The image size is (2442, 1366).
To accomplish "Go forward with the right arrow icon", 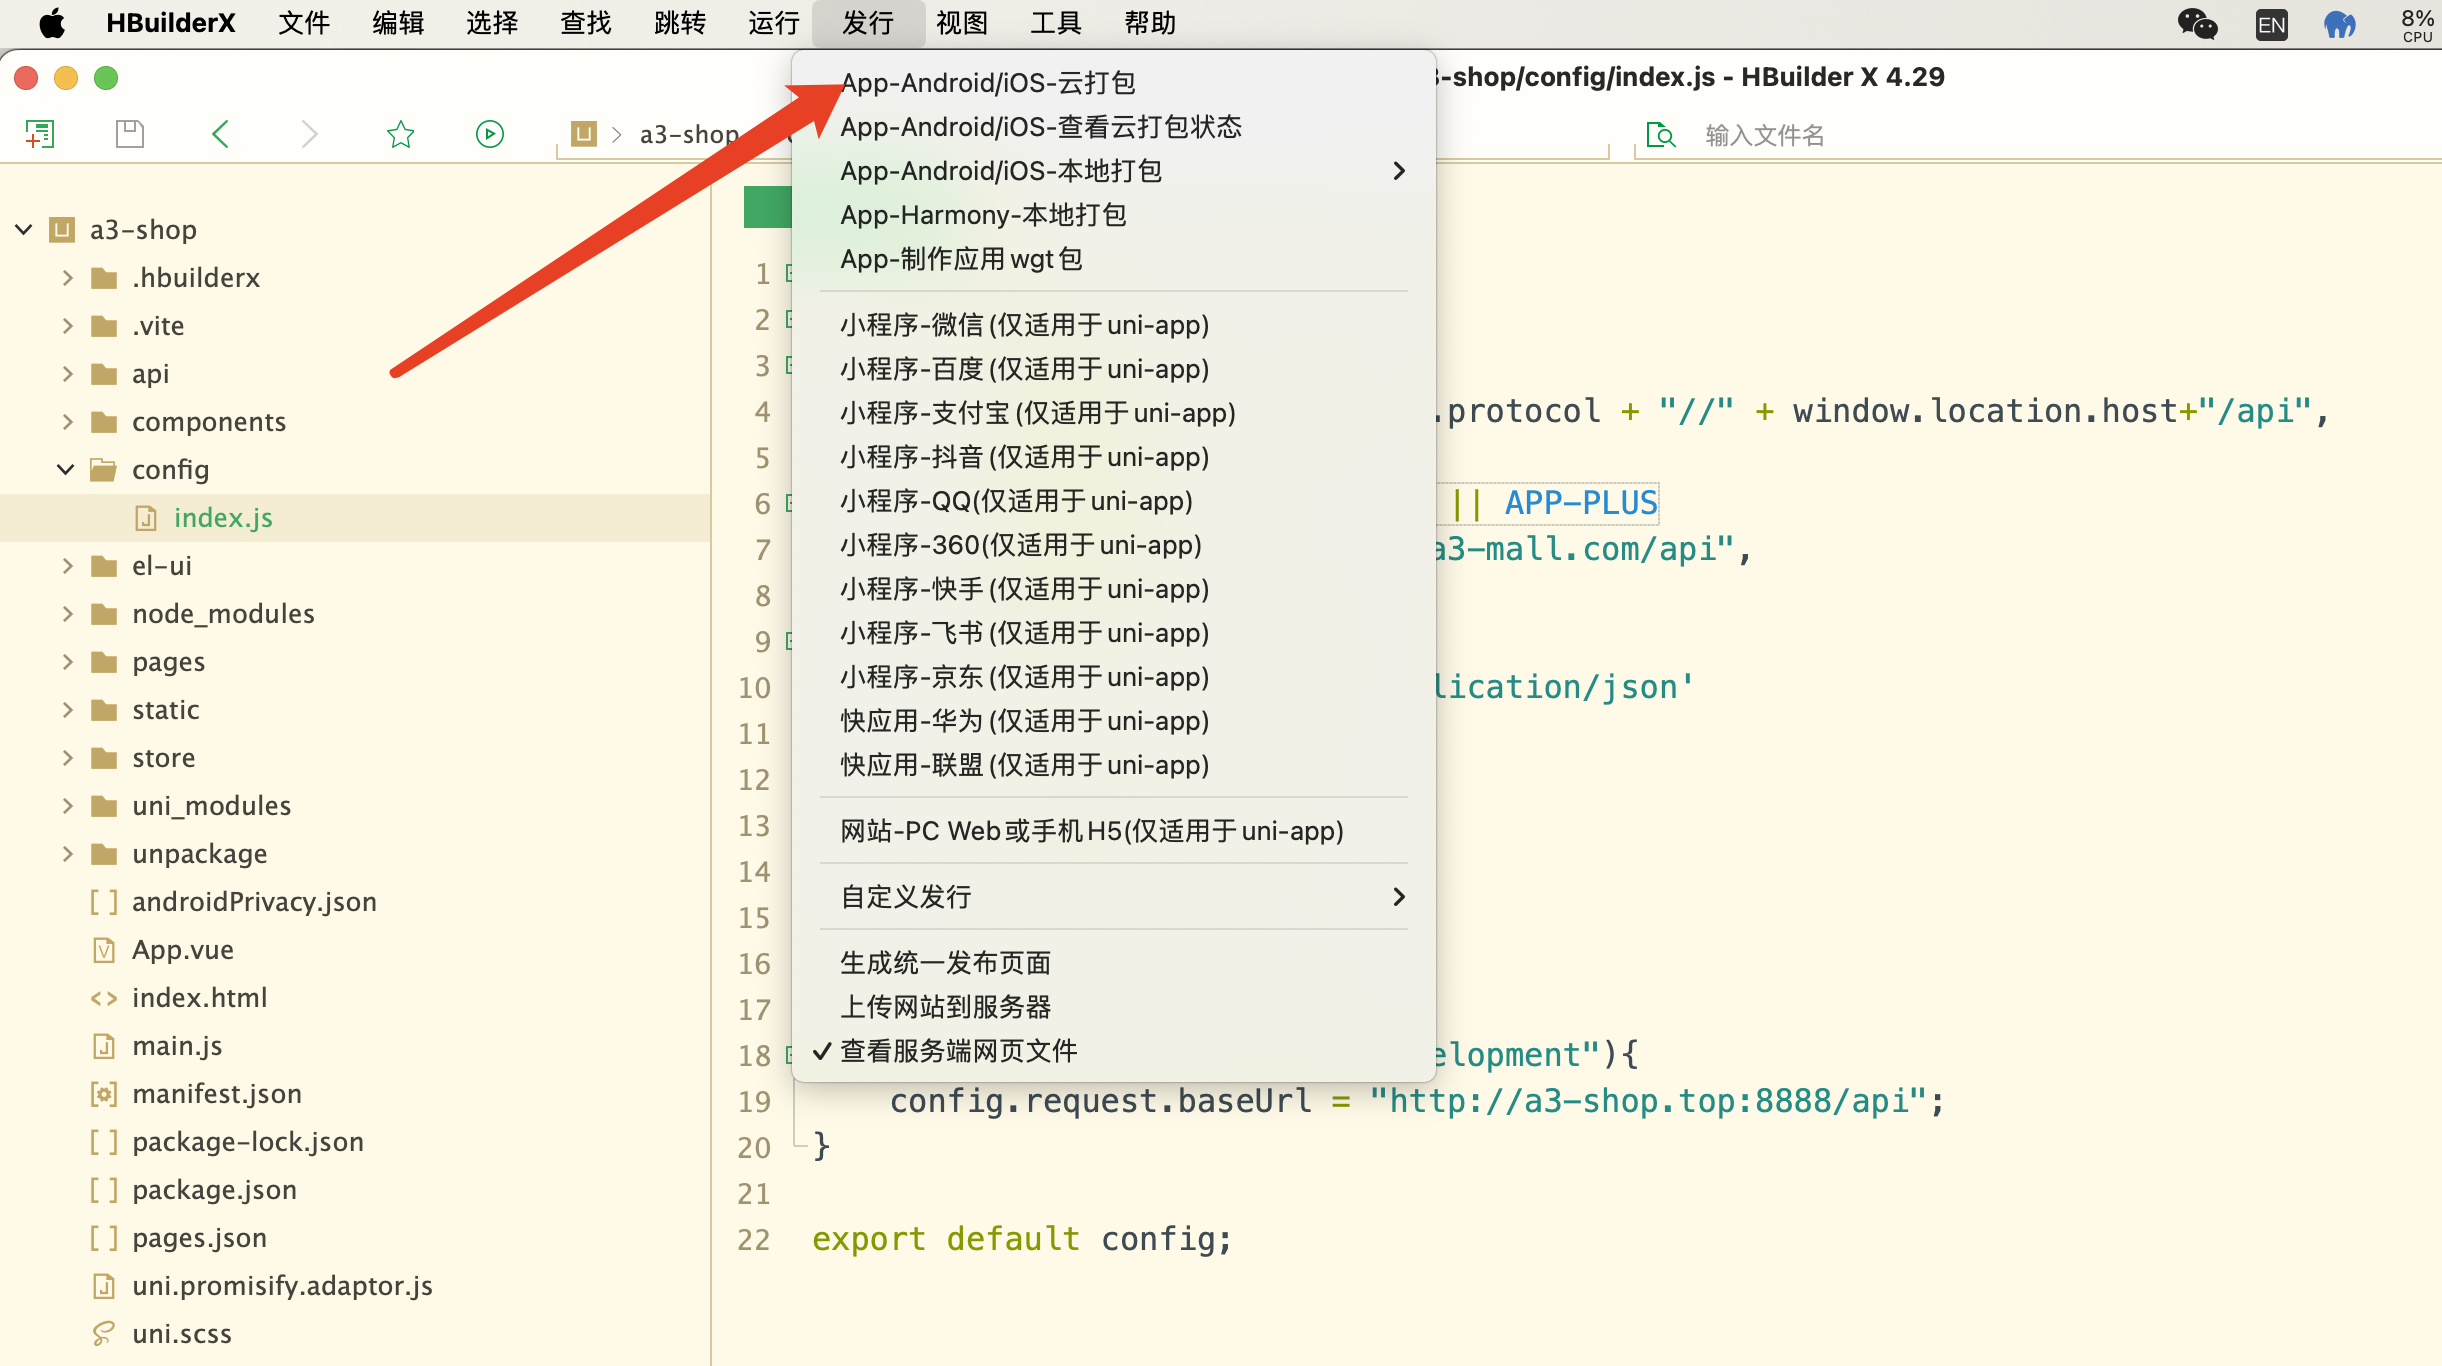I will coord(309,133).
